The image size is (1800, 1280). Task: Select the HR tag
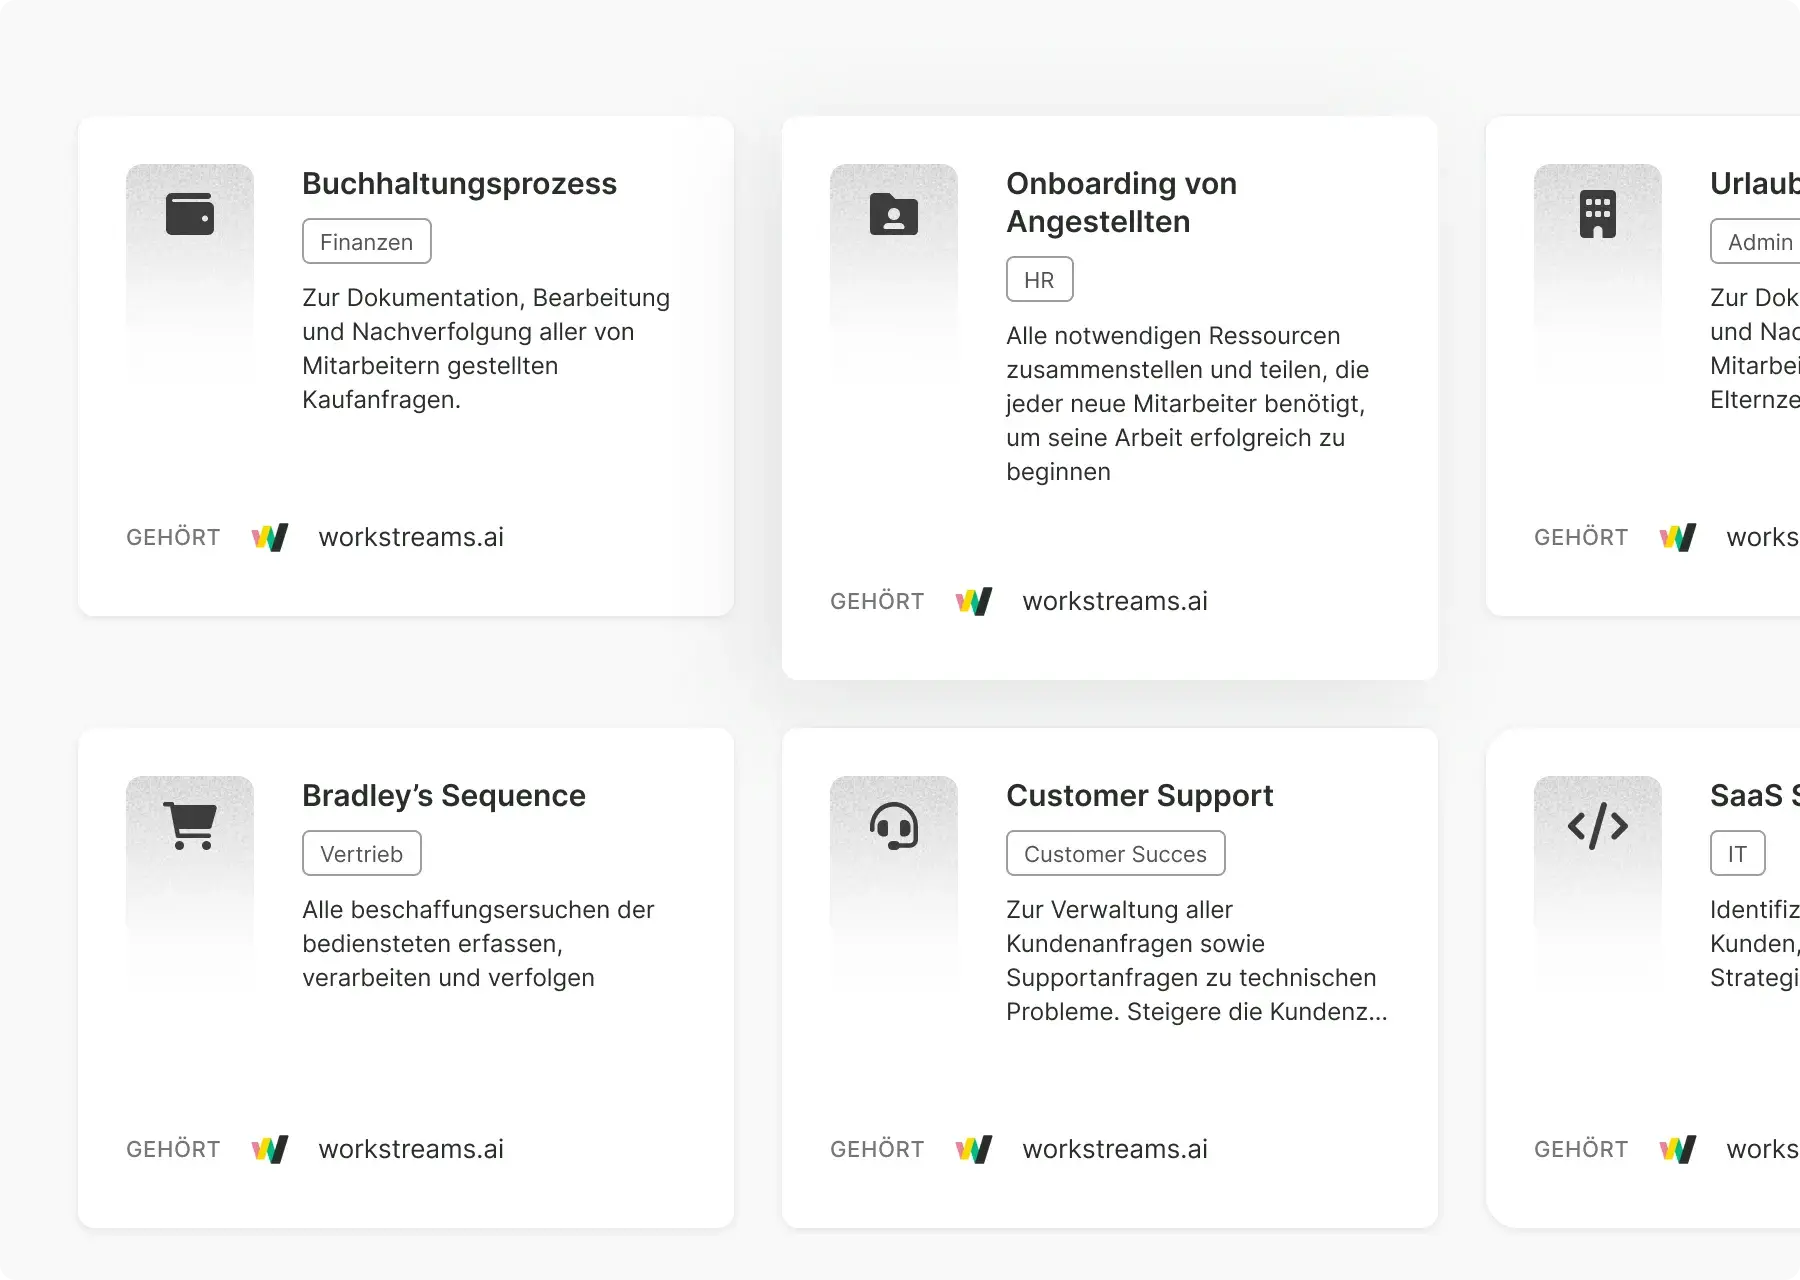1039,280
